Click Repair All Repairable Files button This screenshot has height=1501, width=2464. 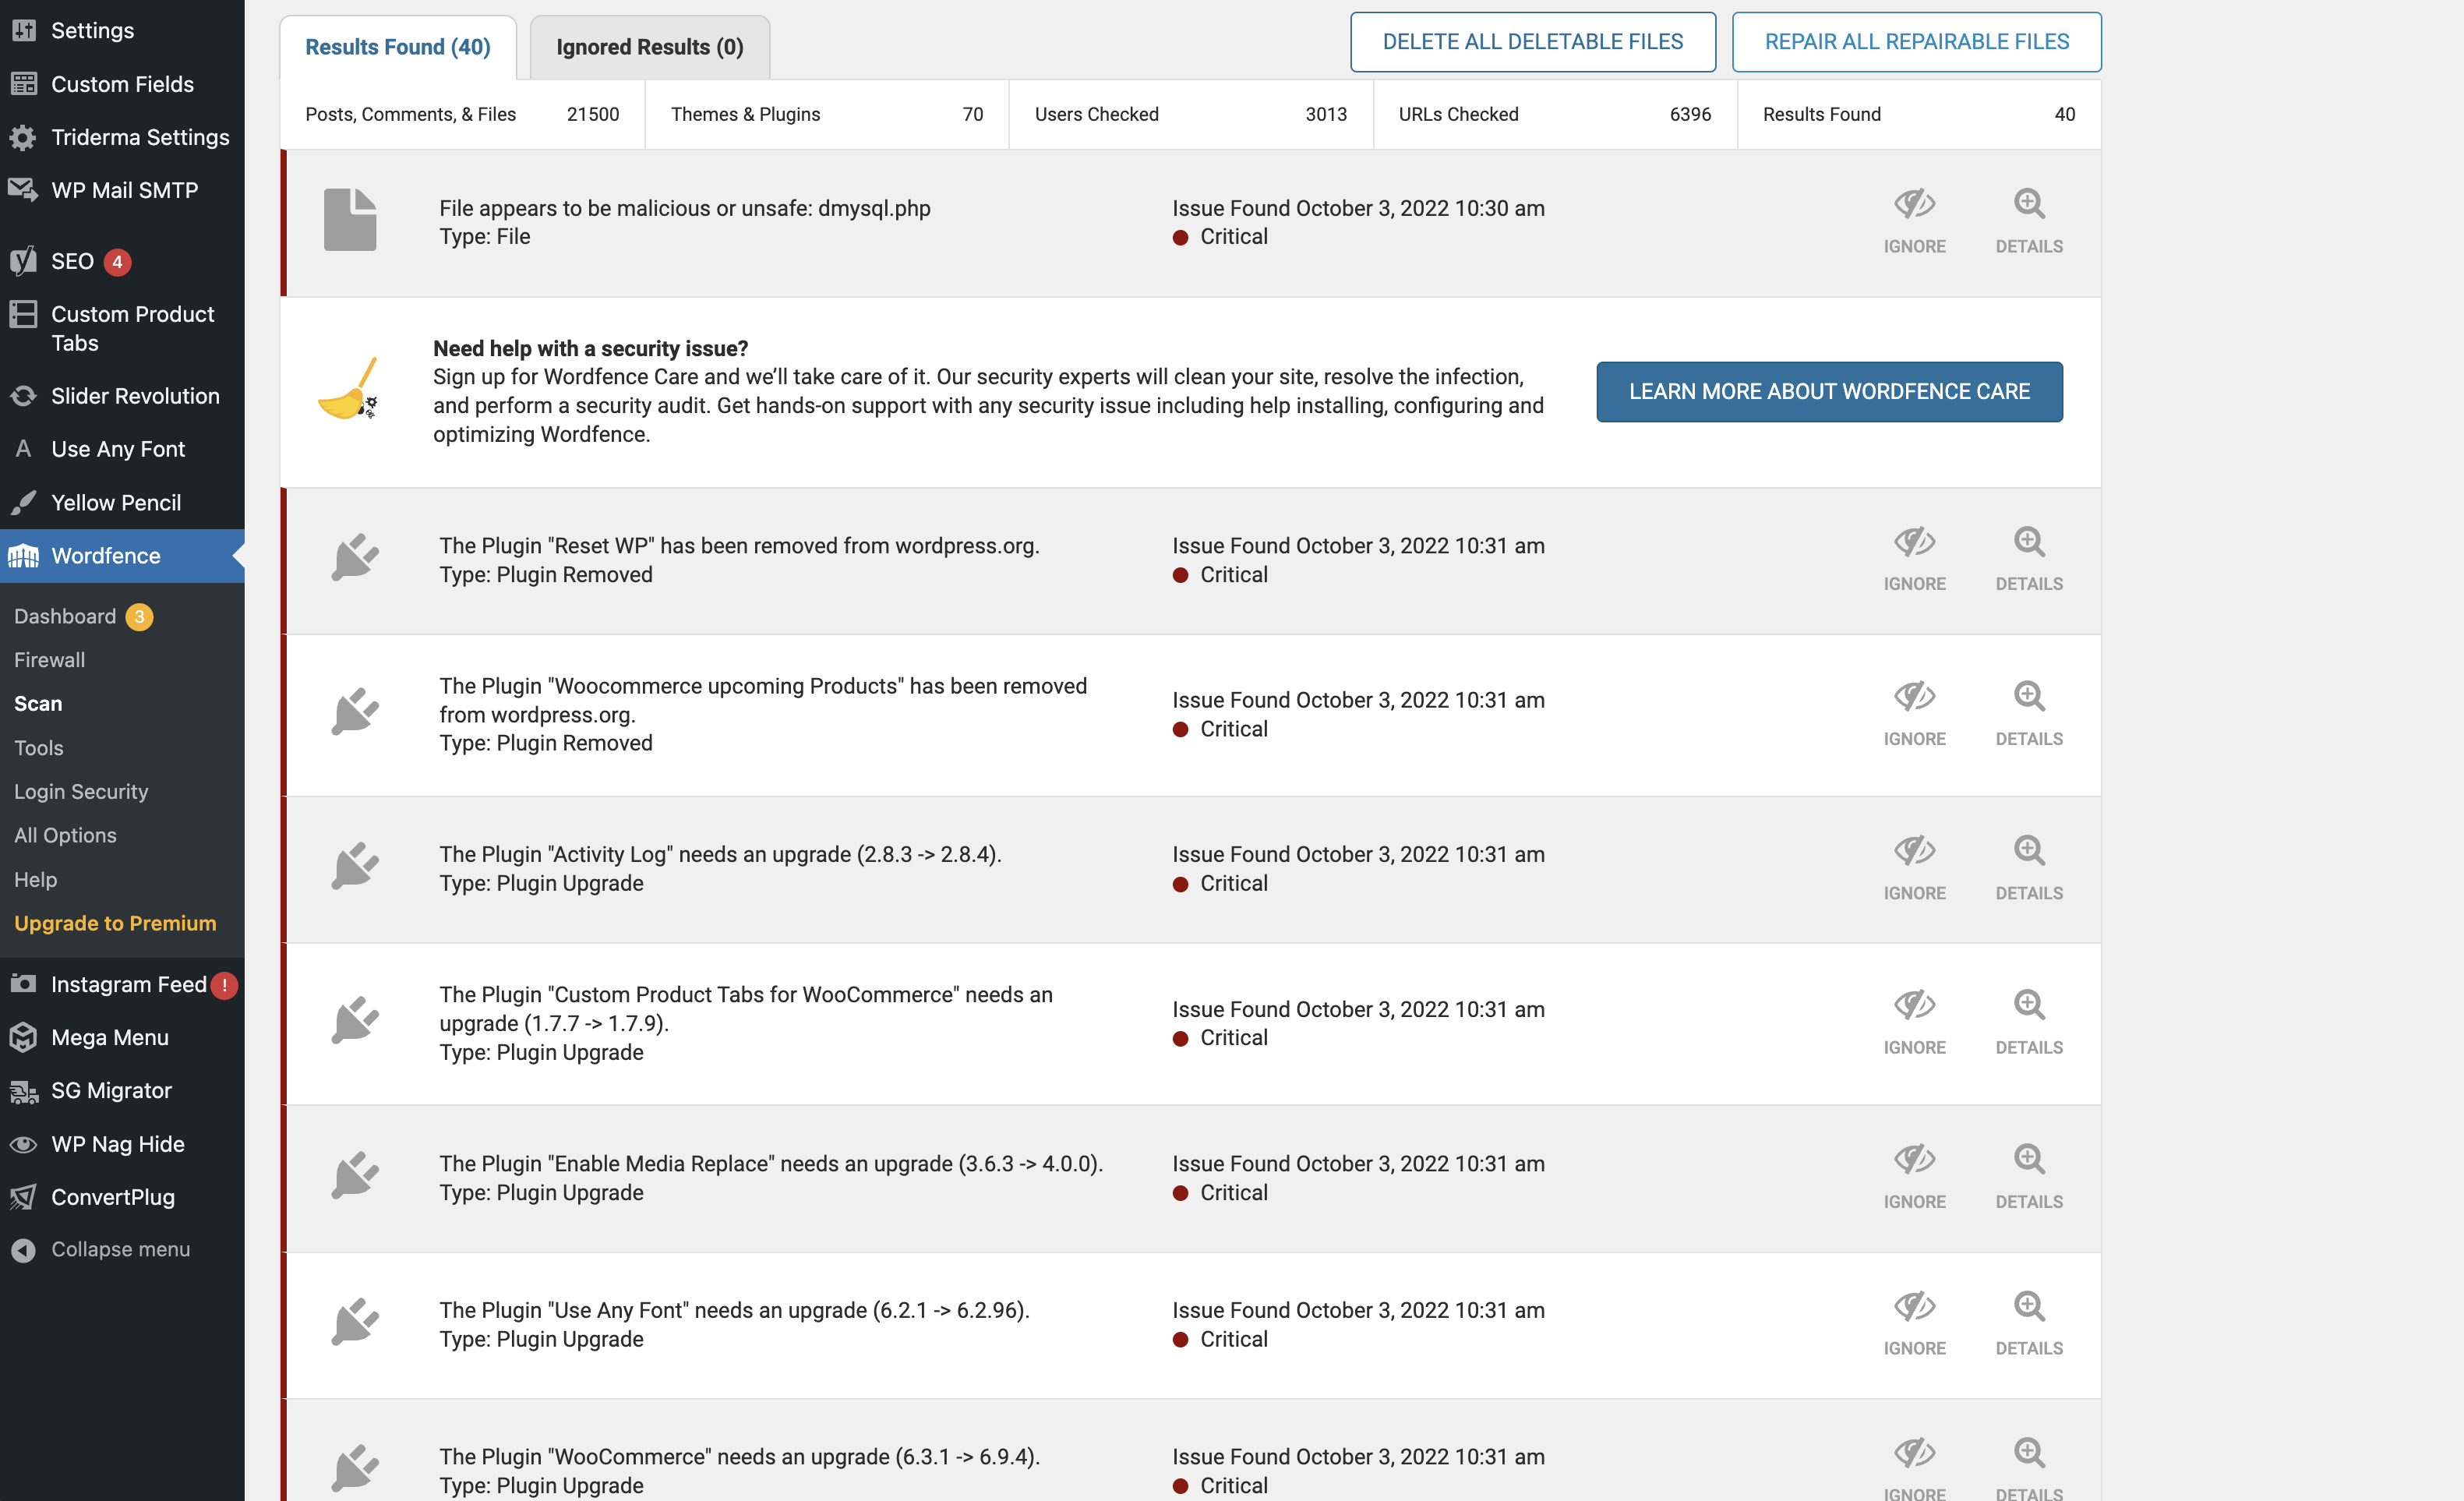[x=1916, y=42]
